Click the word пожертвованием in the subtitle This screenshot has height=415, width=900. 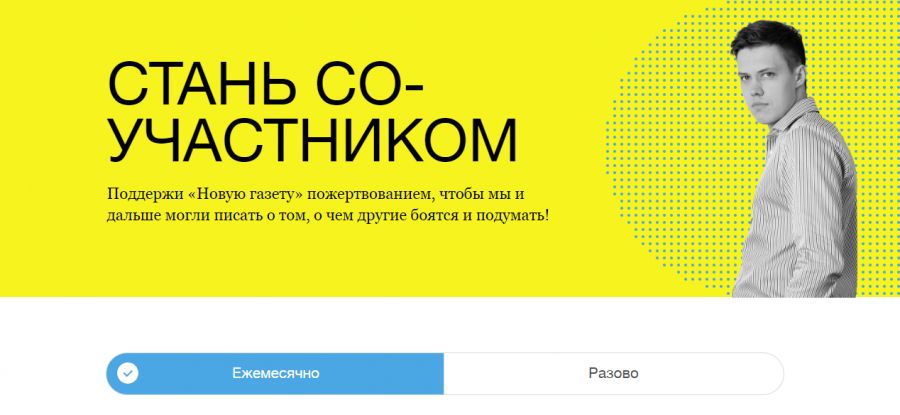point(372,194)
